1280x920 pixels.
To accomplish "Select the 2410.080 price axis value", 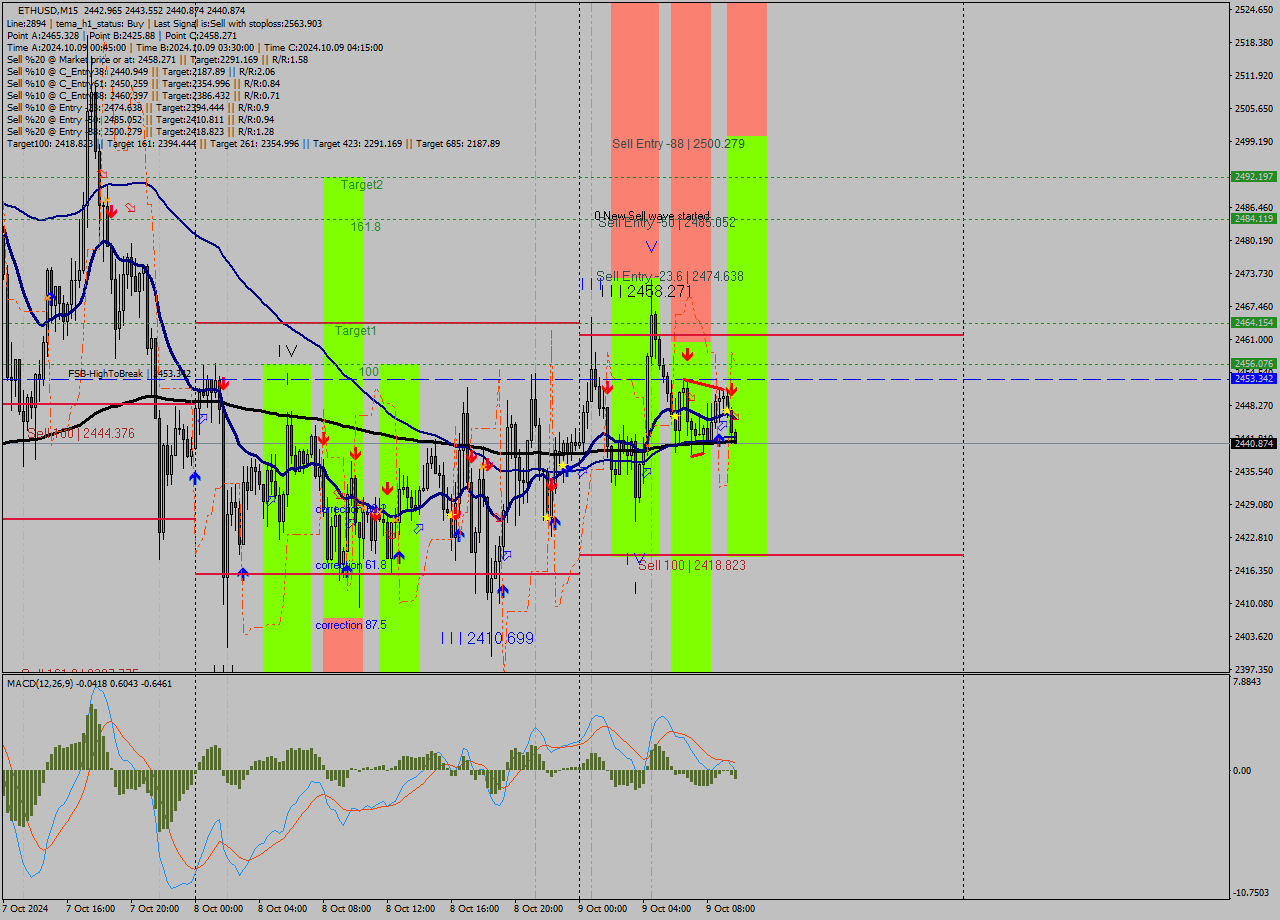I will tap(1253, 604).
